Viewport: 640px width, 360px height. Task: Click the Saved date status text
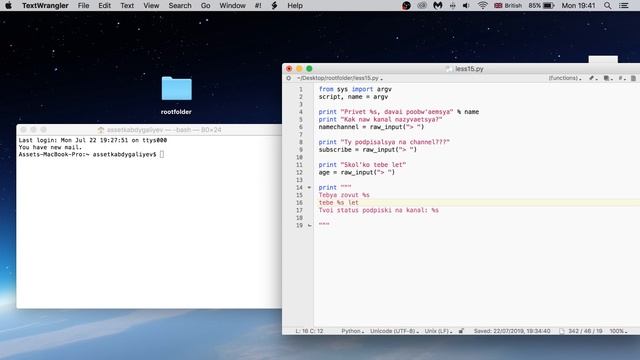pos(512,331)
